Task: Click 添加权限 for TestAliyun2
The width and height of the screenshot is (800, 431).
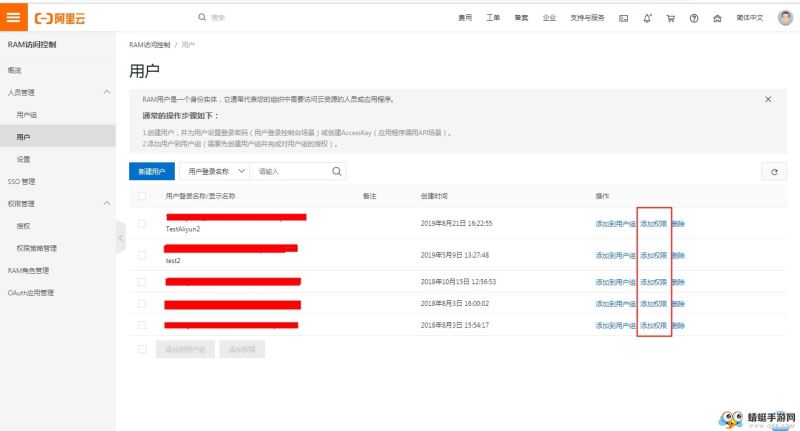Action: (x=654, y=223)
